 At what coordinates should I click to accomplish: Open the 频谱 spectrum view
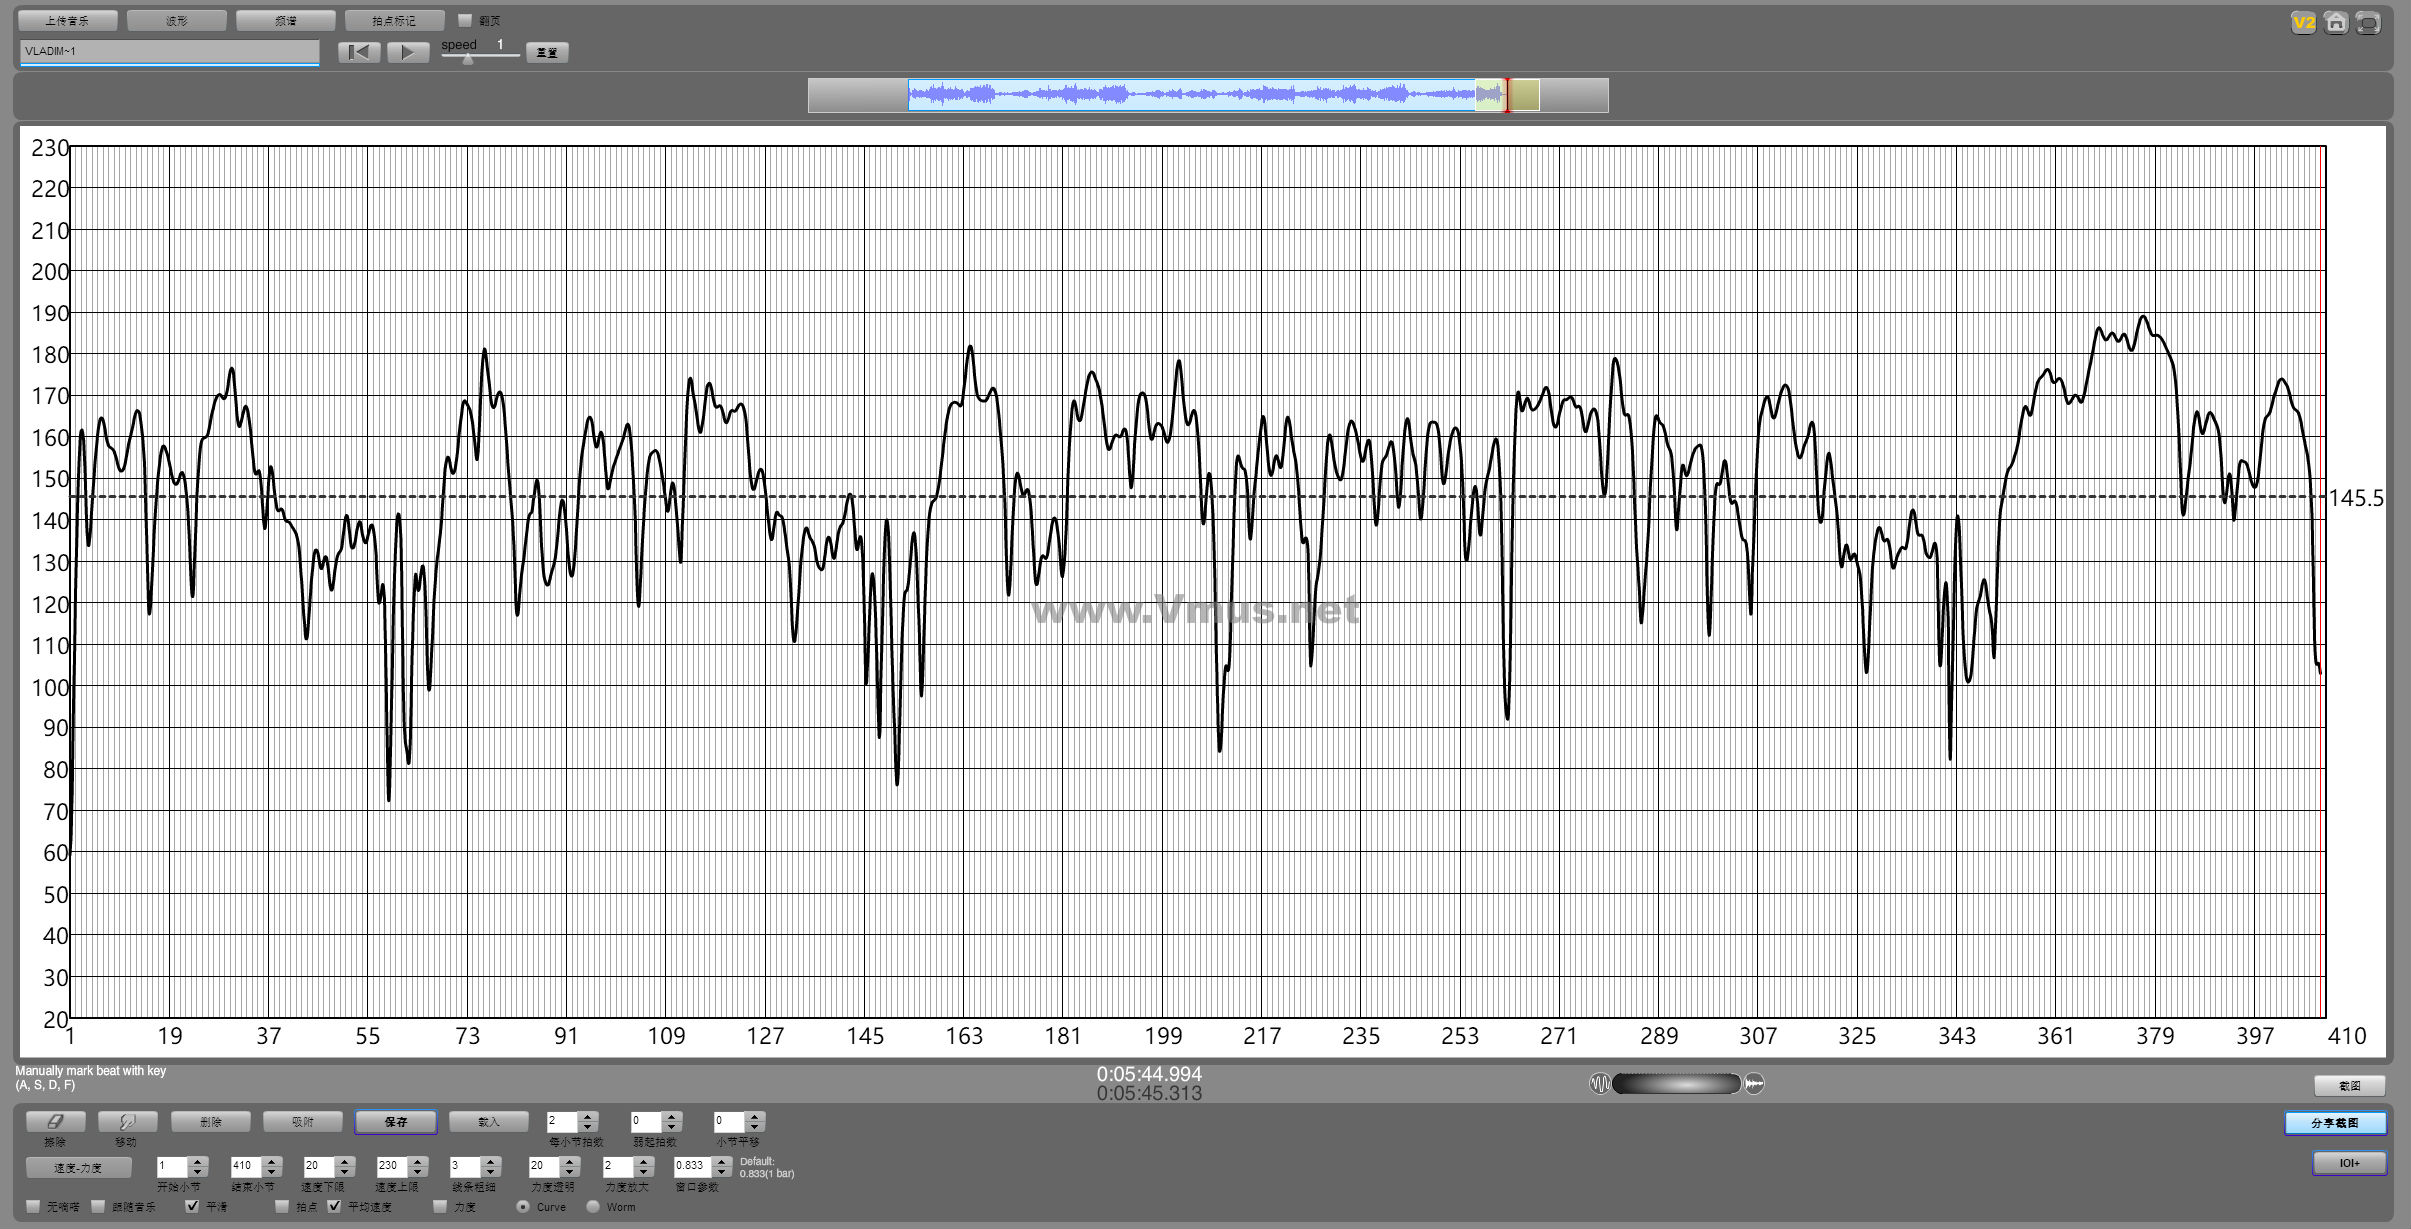tap(285, 20)
